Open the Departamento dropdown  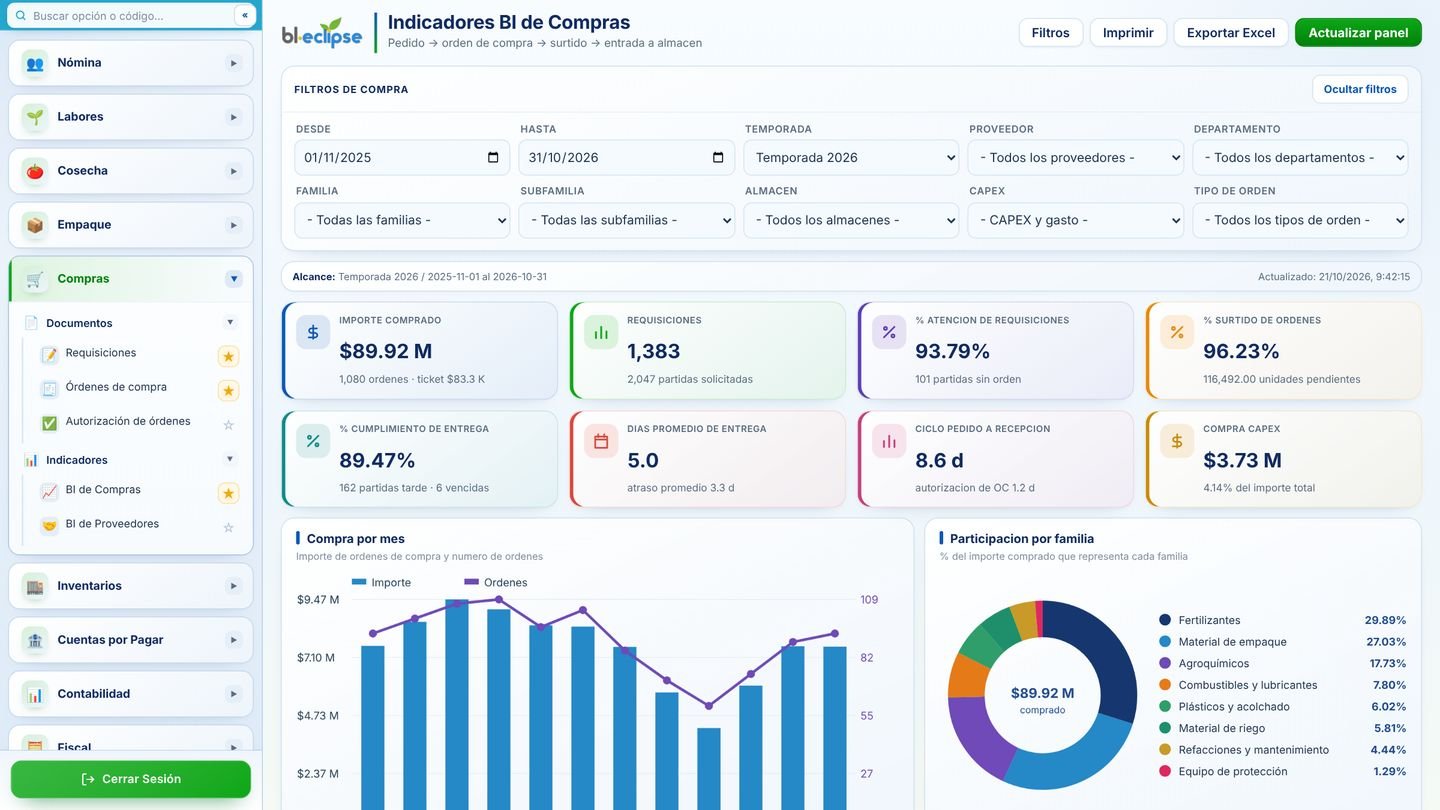1300,157
